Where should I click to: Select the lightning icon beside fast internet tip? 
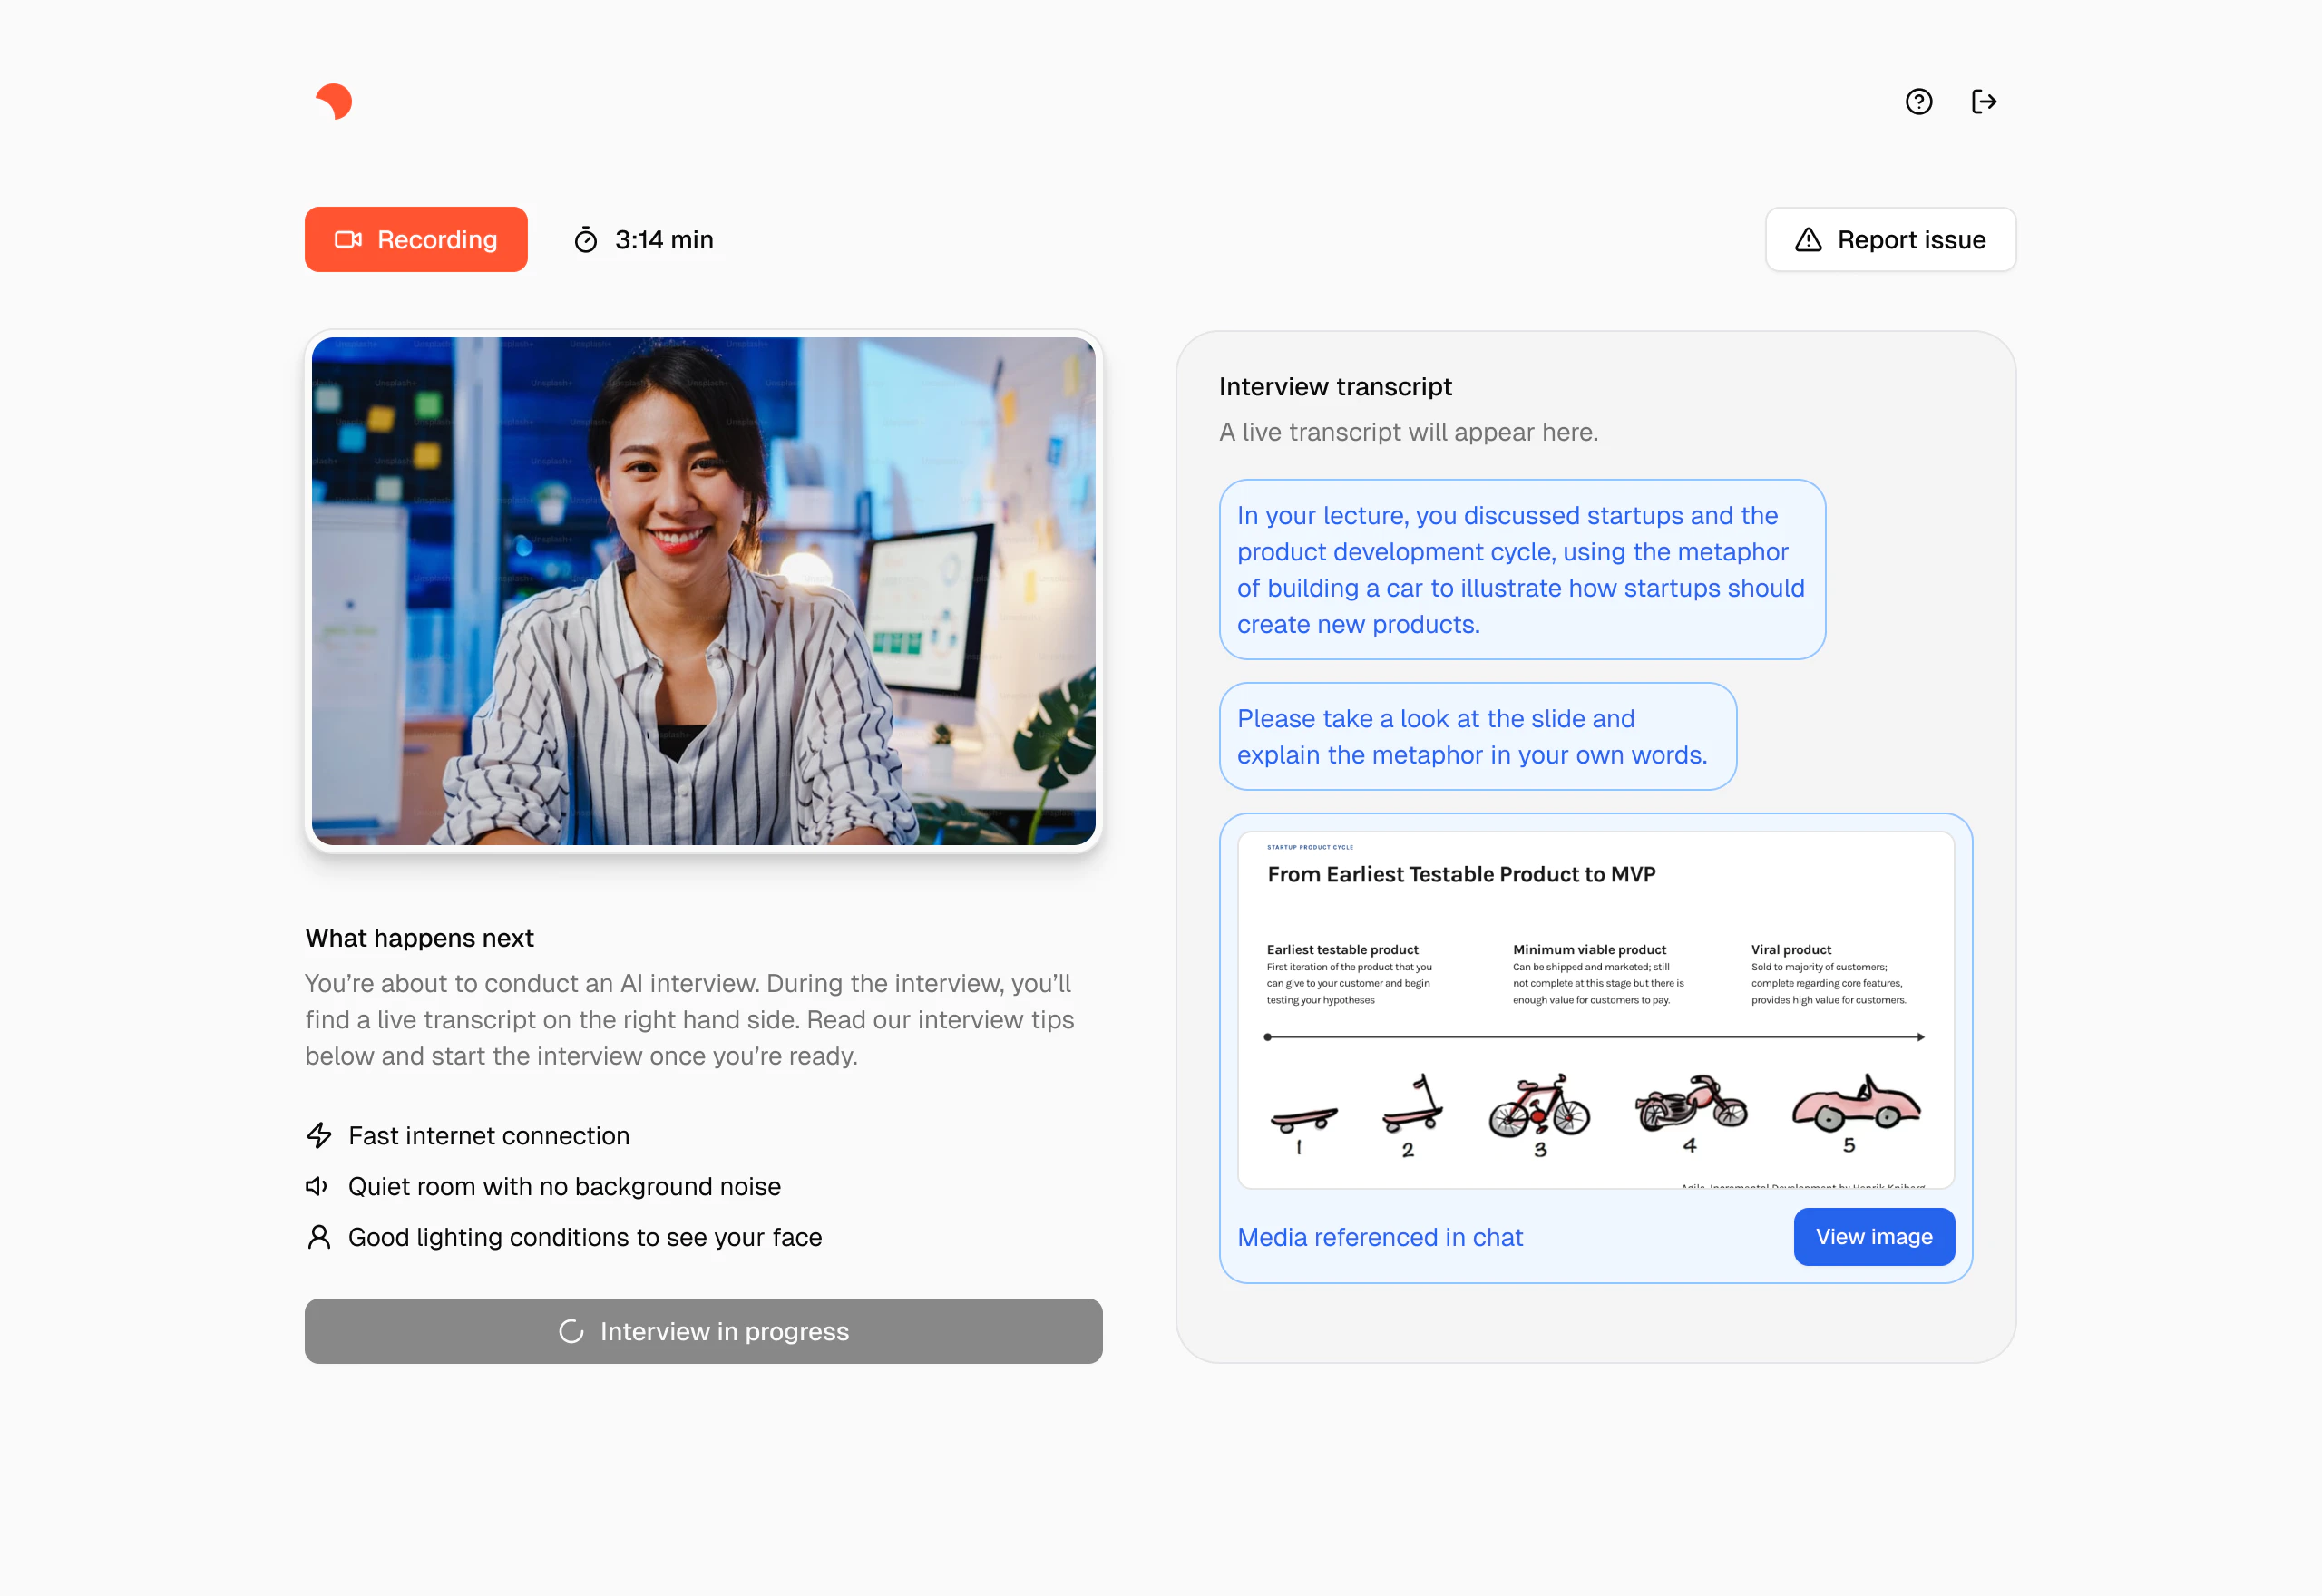318,1135
